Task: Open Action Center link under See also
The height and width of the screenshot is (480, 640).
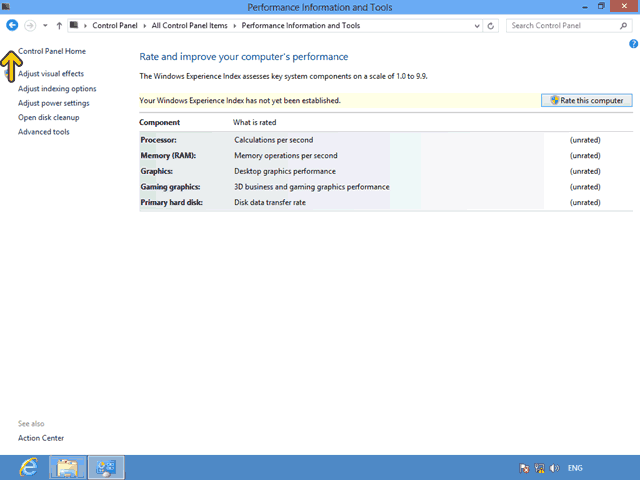Action: click(x=41, y=438)
